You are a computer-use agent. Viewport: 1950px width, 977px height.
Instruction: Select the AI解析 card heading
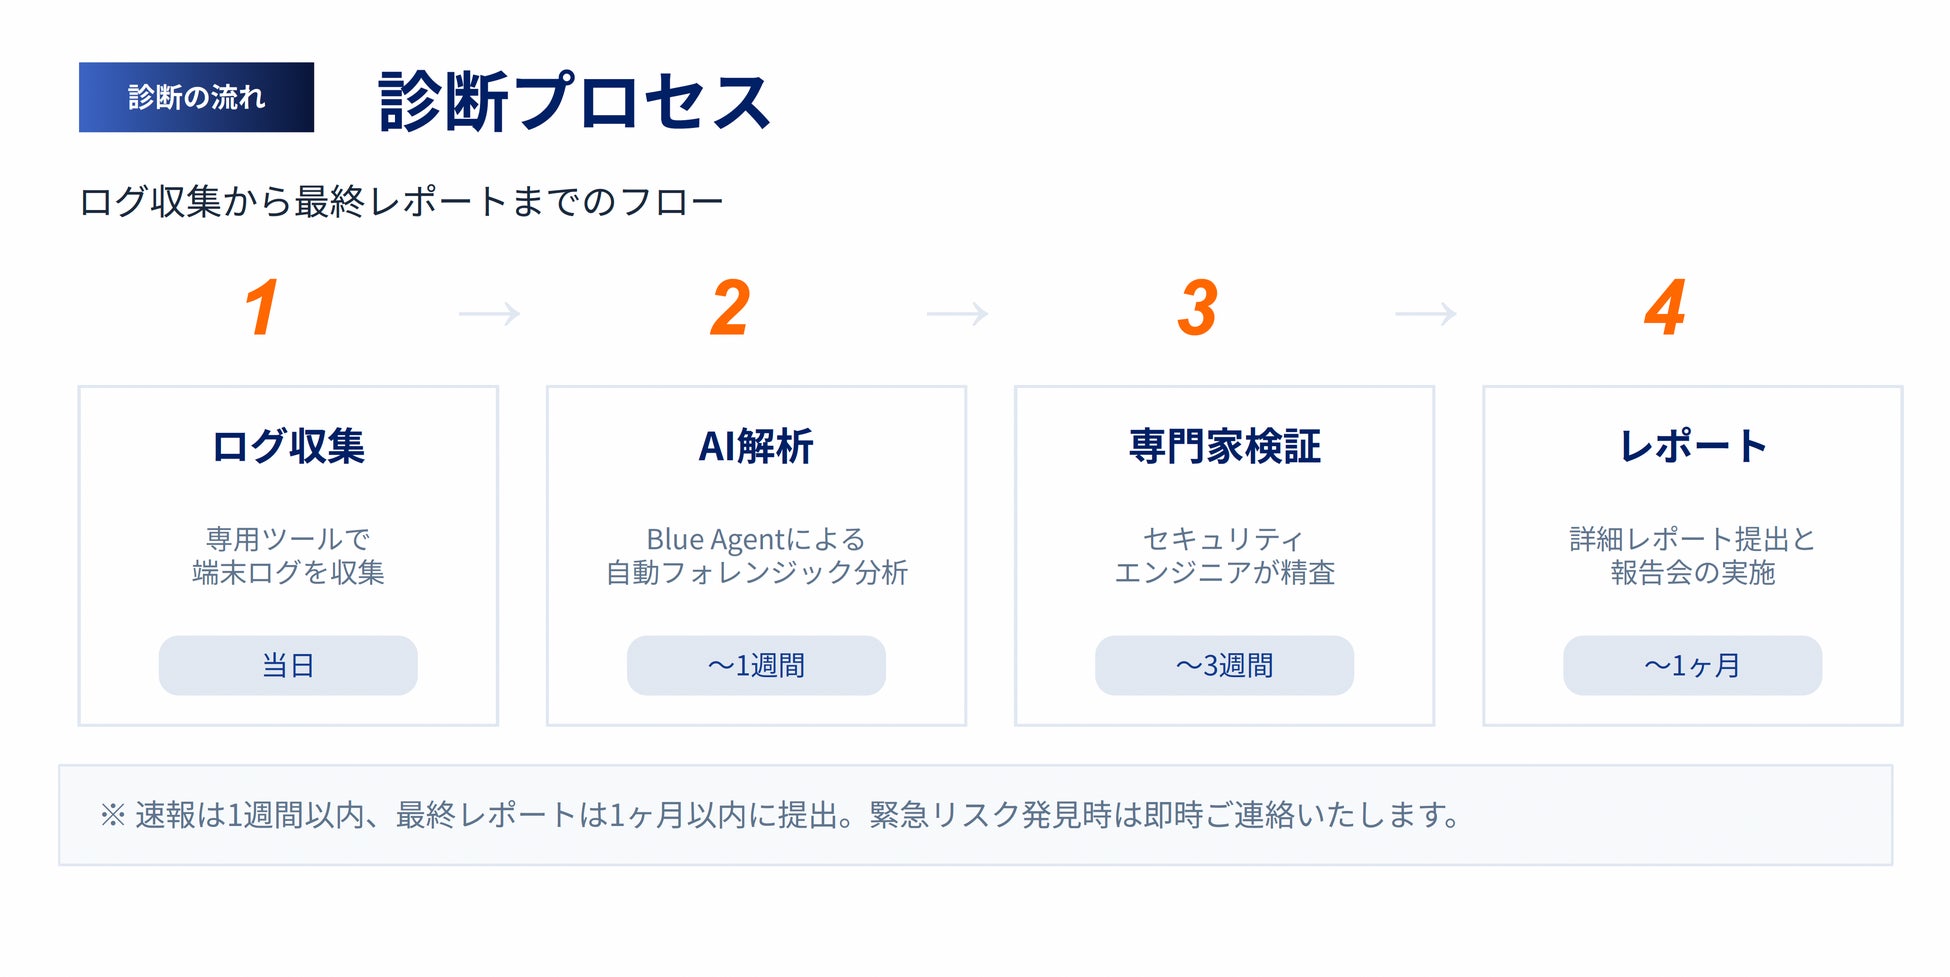tap(756, 446)
